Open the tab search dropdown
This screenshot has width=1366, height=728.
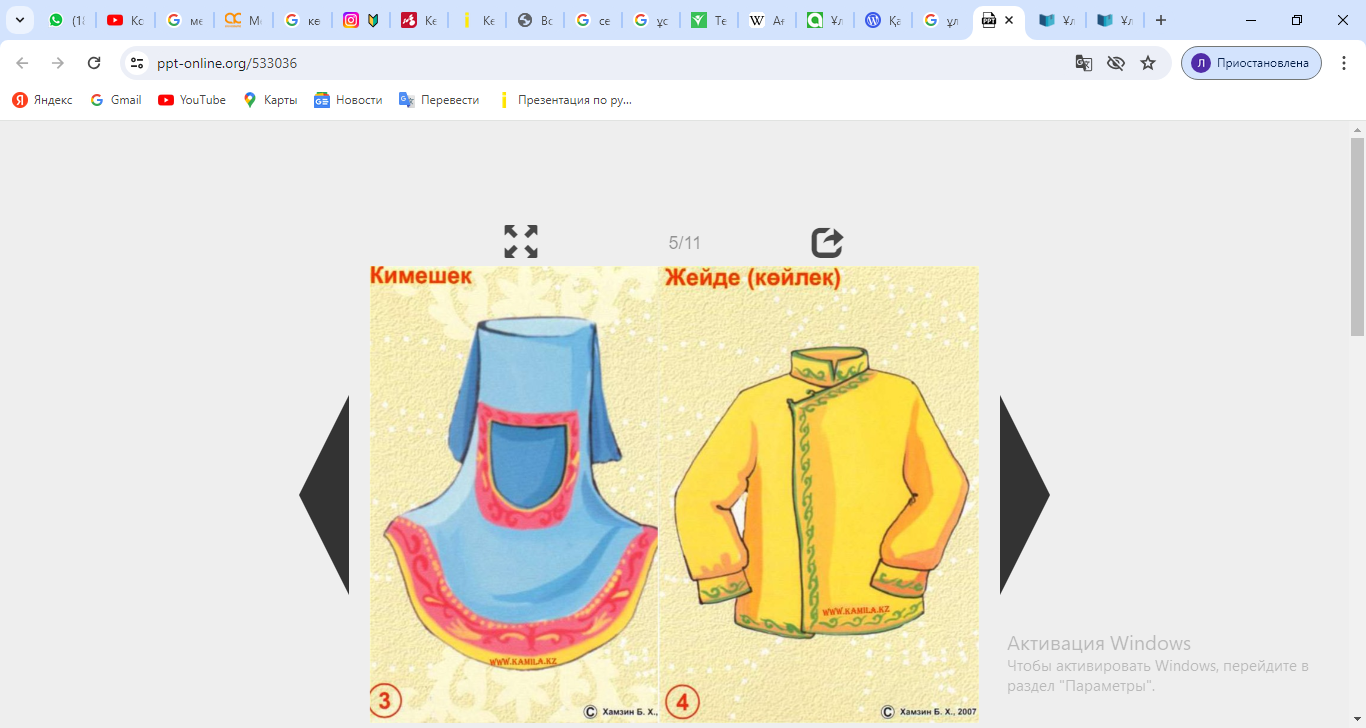coord(20,20)
